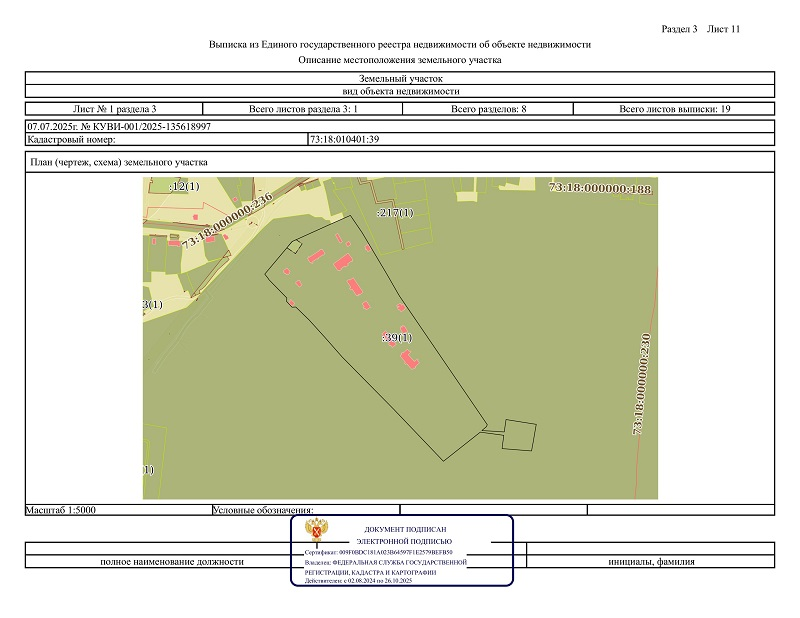Select the "Лист № 1 раздела 3" cell
This screenshot has height=618, width=800.
click(115, 108)
